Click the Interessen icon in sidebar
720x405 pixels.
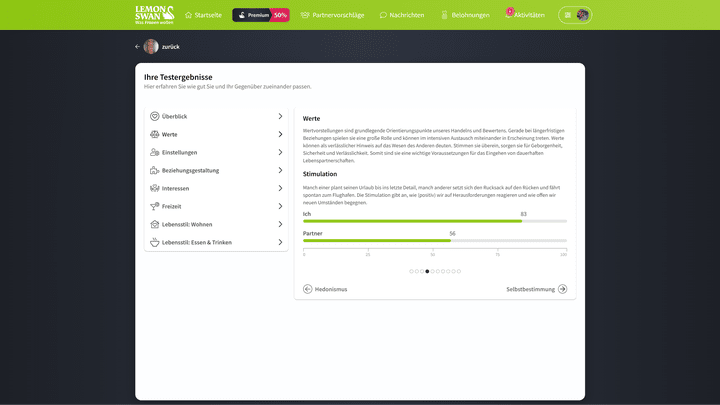154,189
